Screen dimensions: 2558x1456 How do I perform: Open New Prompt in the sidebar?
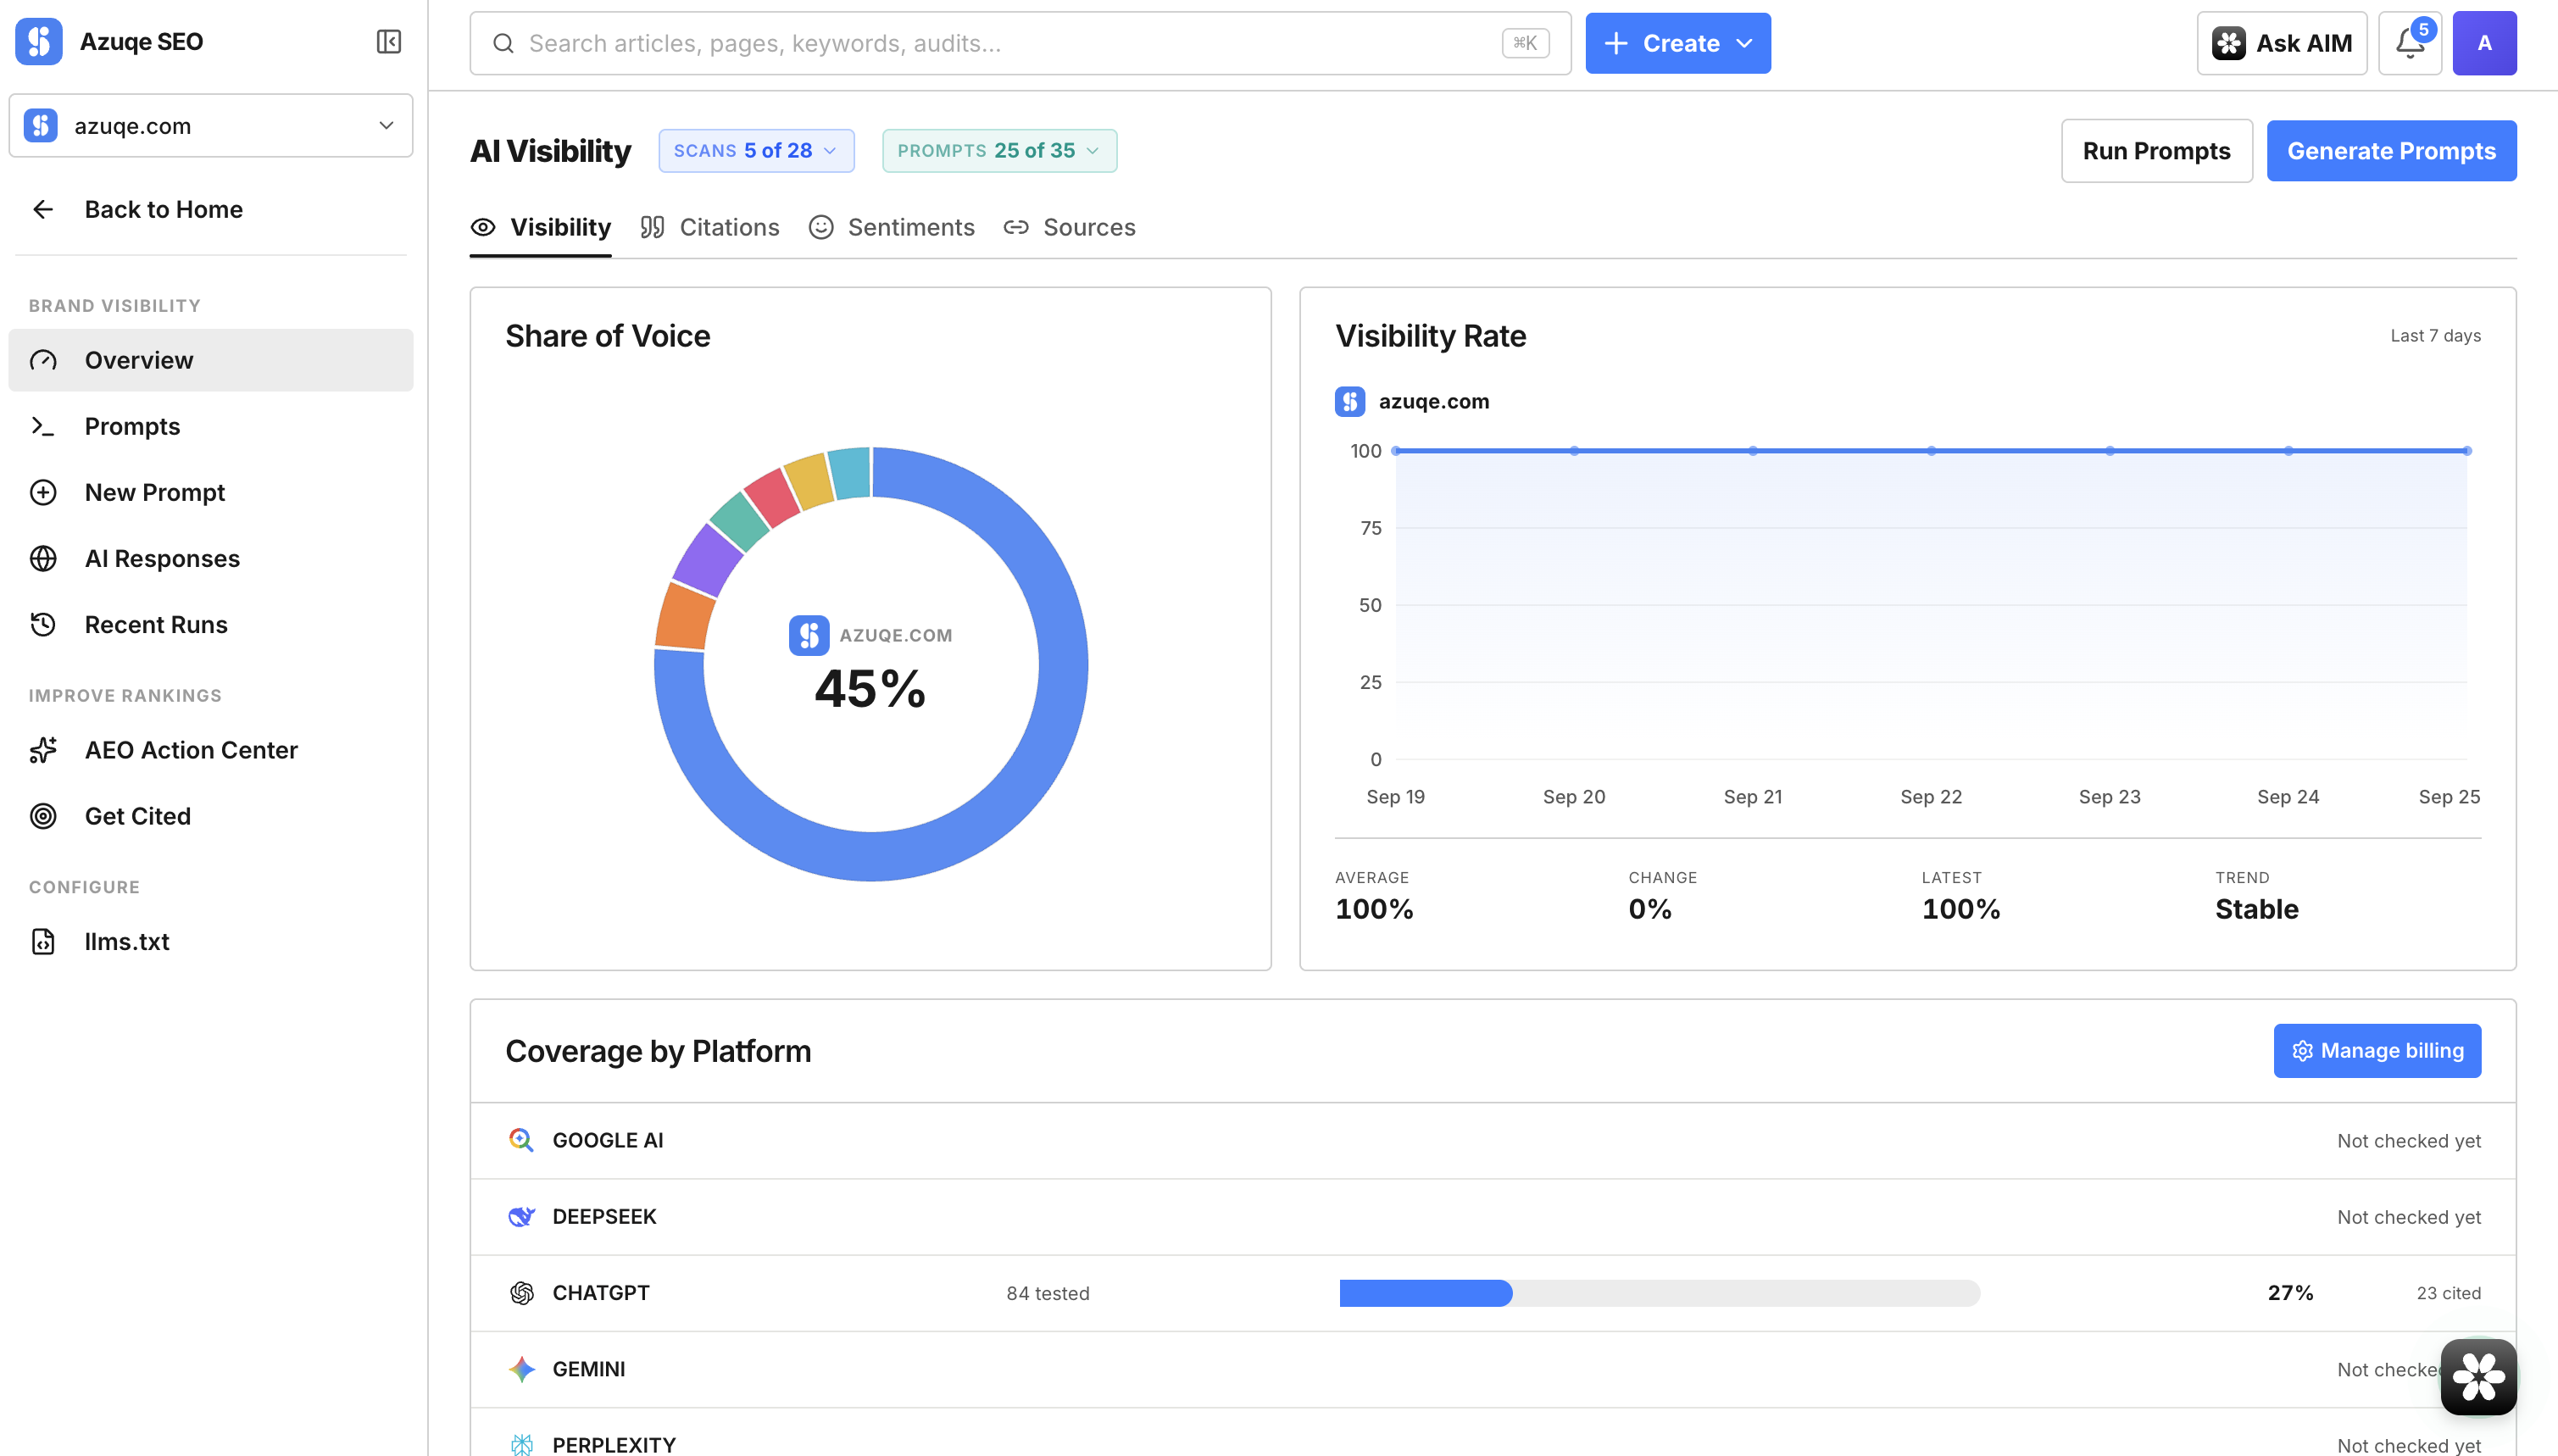[x=211, y=492]
